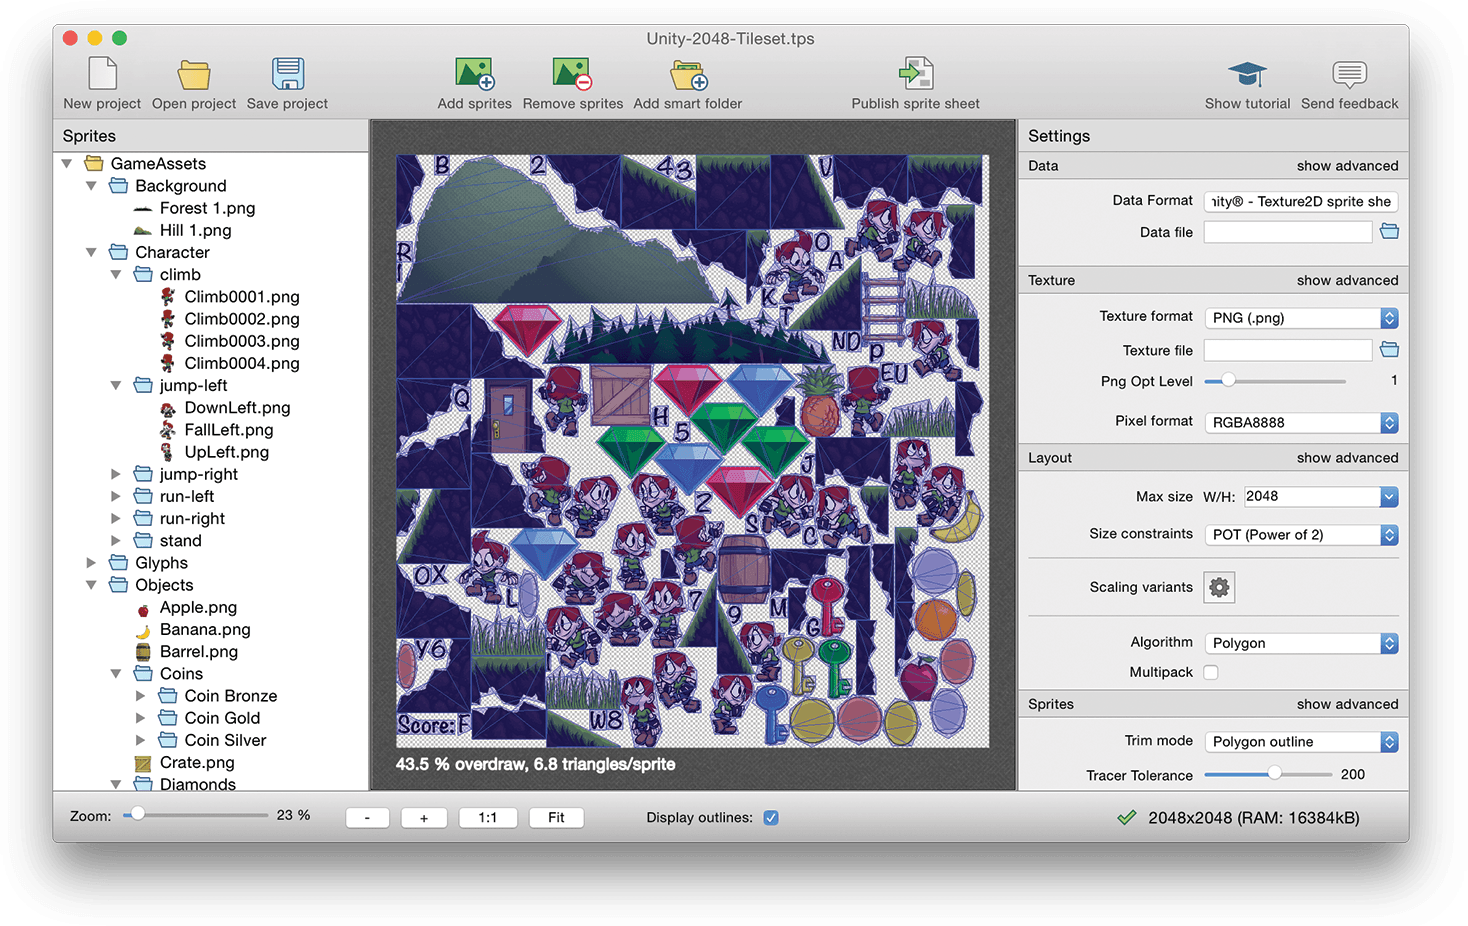Open an existing project
The image size is (1468, 926).
click(x=193, y=82)
